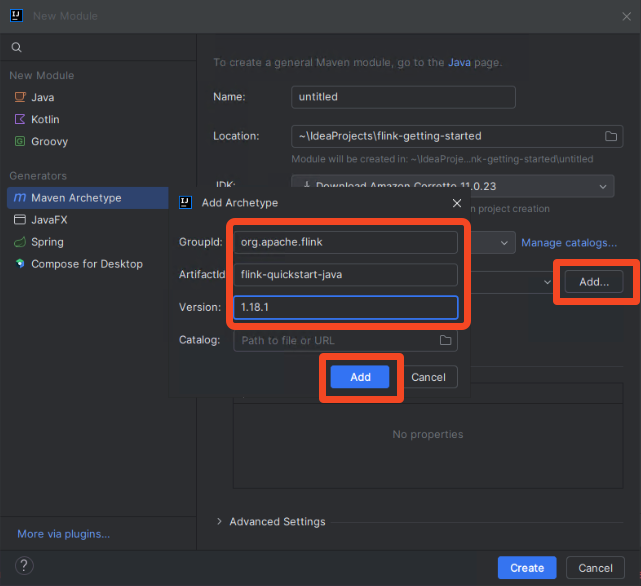The image size is (641, 586).
Task: Select Groovy module type
Action: (41, 141)
